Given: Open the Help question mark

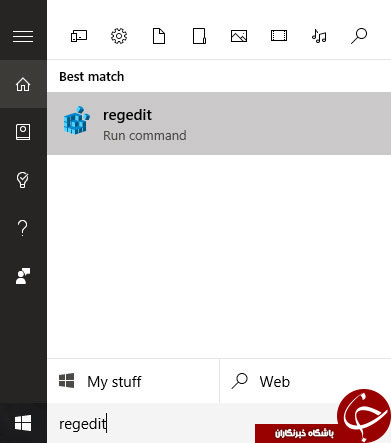Looking at the screenshot, I should click(23, 228).
